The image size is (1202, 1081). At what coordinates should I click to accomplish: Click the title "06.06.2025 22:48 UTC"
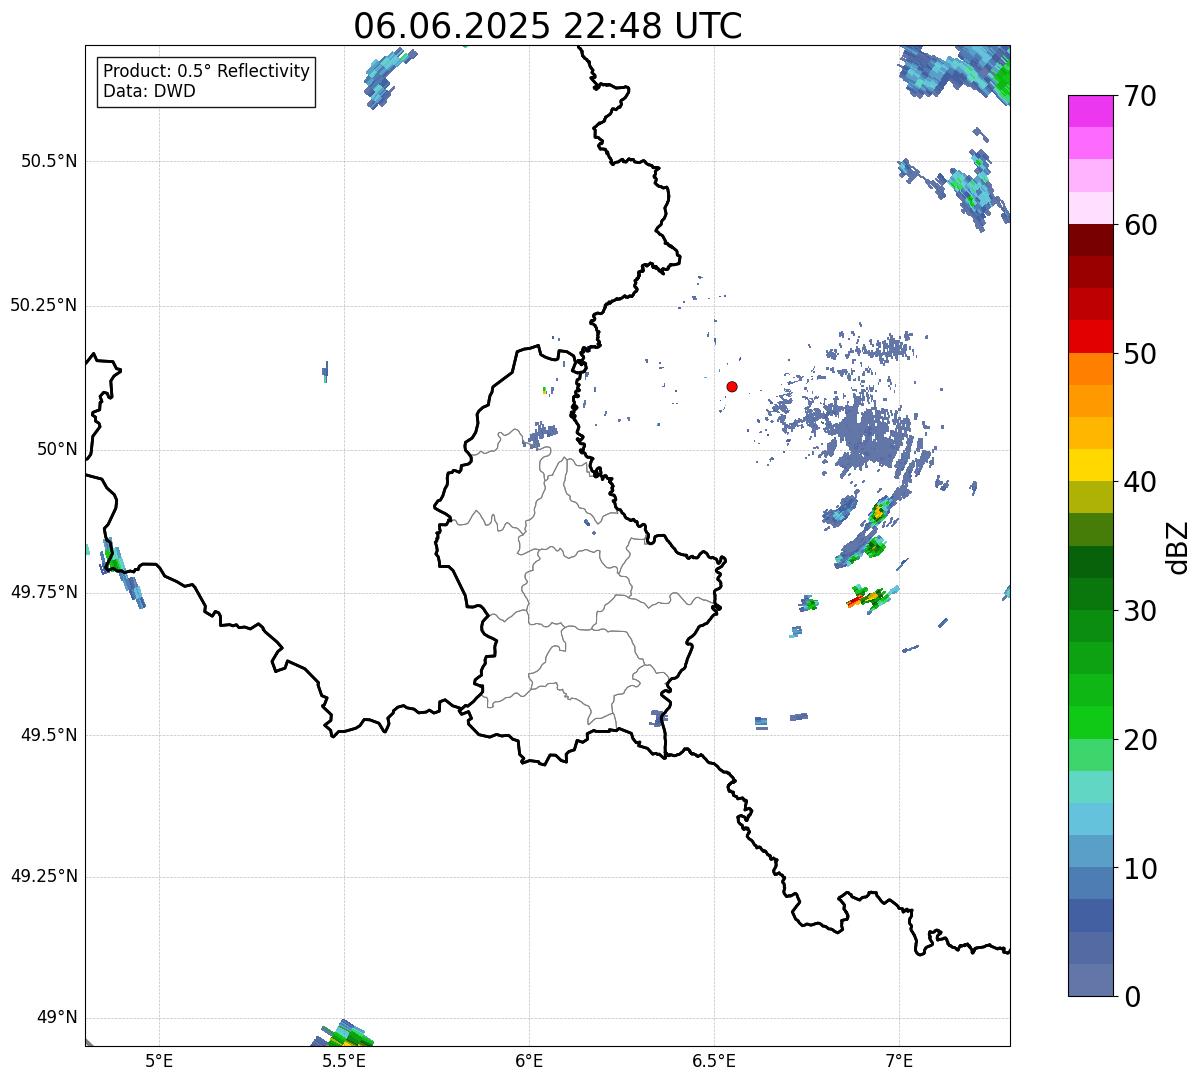tap(548, 26)
